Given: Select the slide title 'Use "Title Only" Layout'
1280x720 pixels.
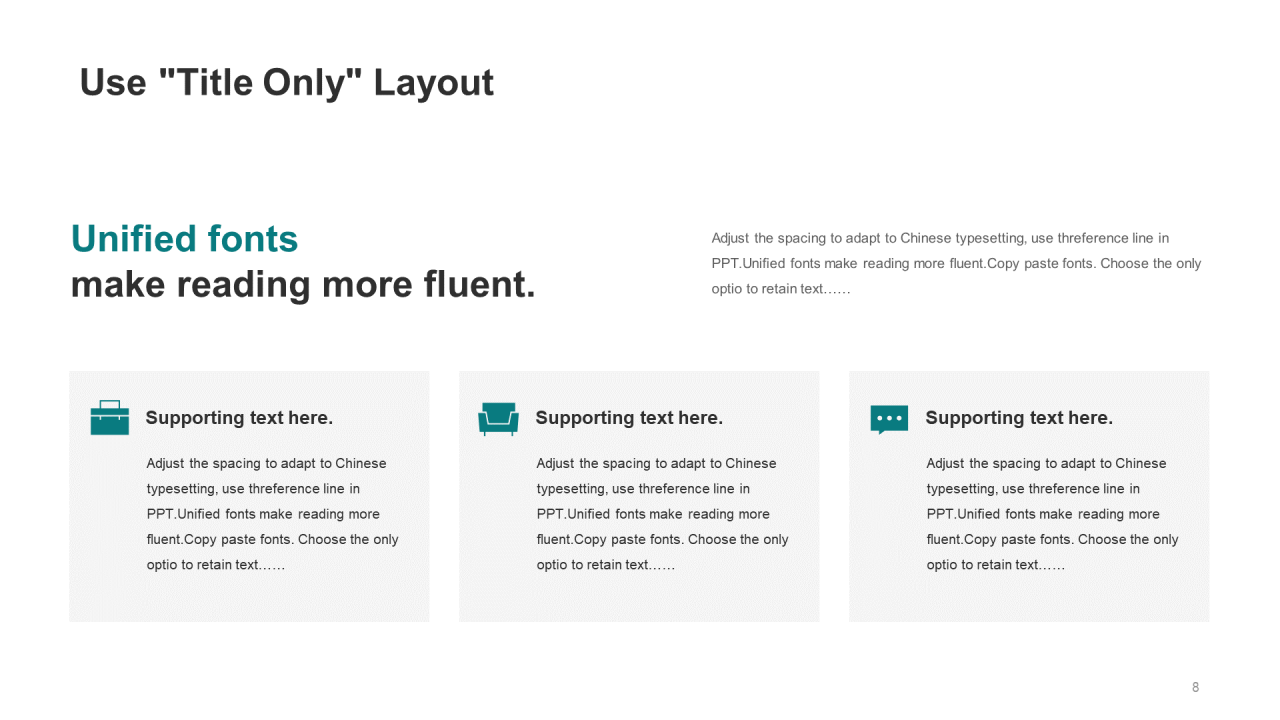Looking at the screenshot, I should pos(286,82).
